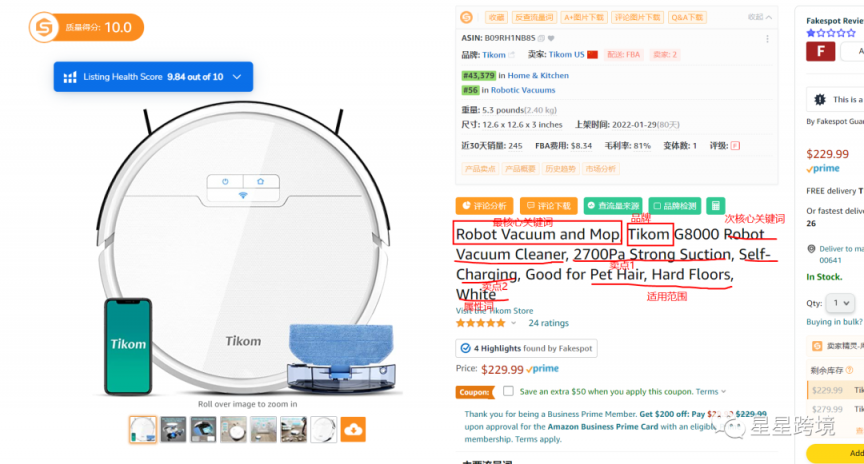Click the orange cloud download icon
Screen dimensions: 864x464
click(x=353, y=429)
